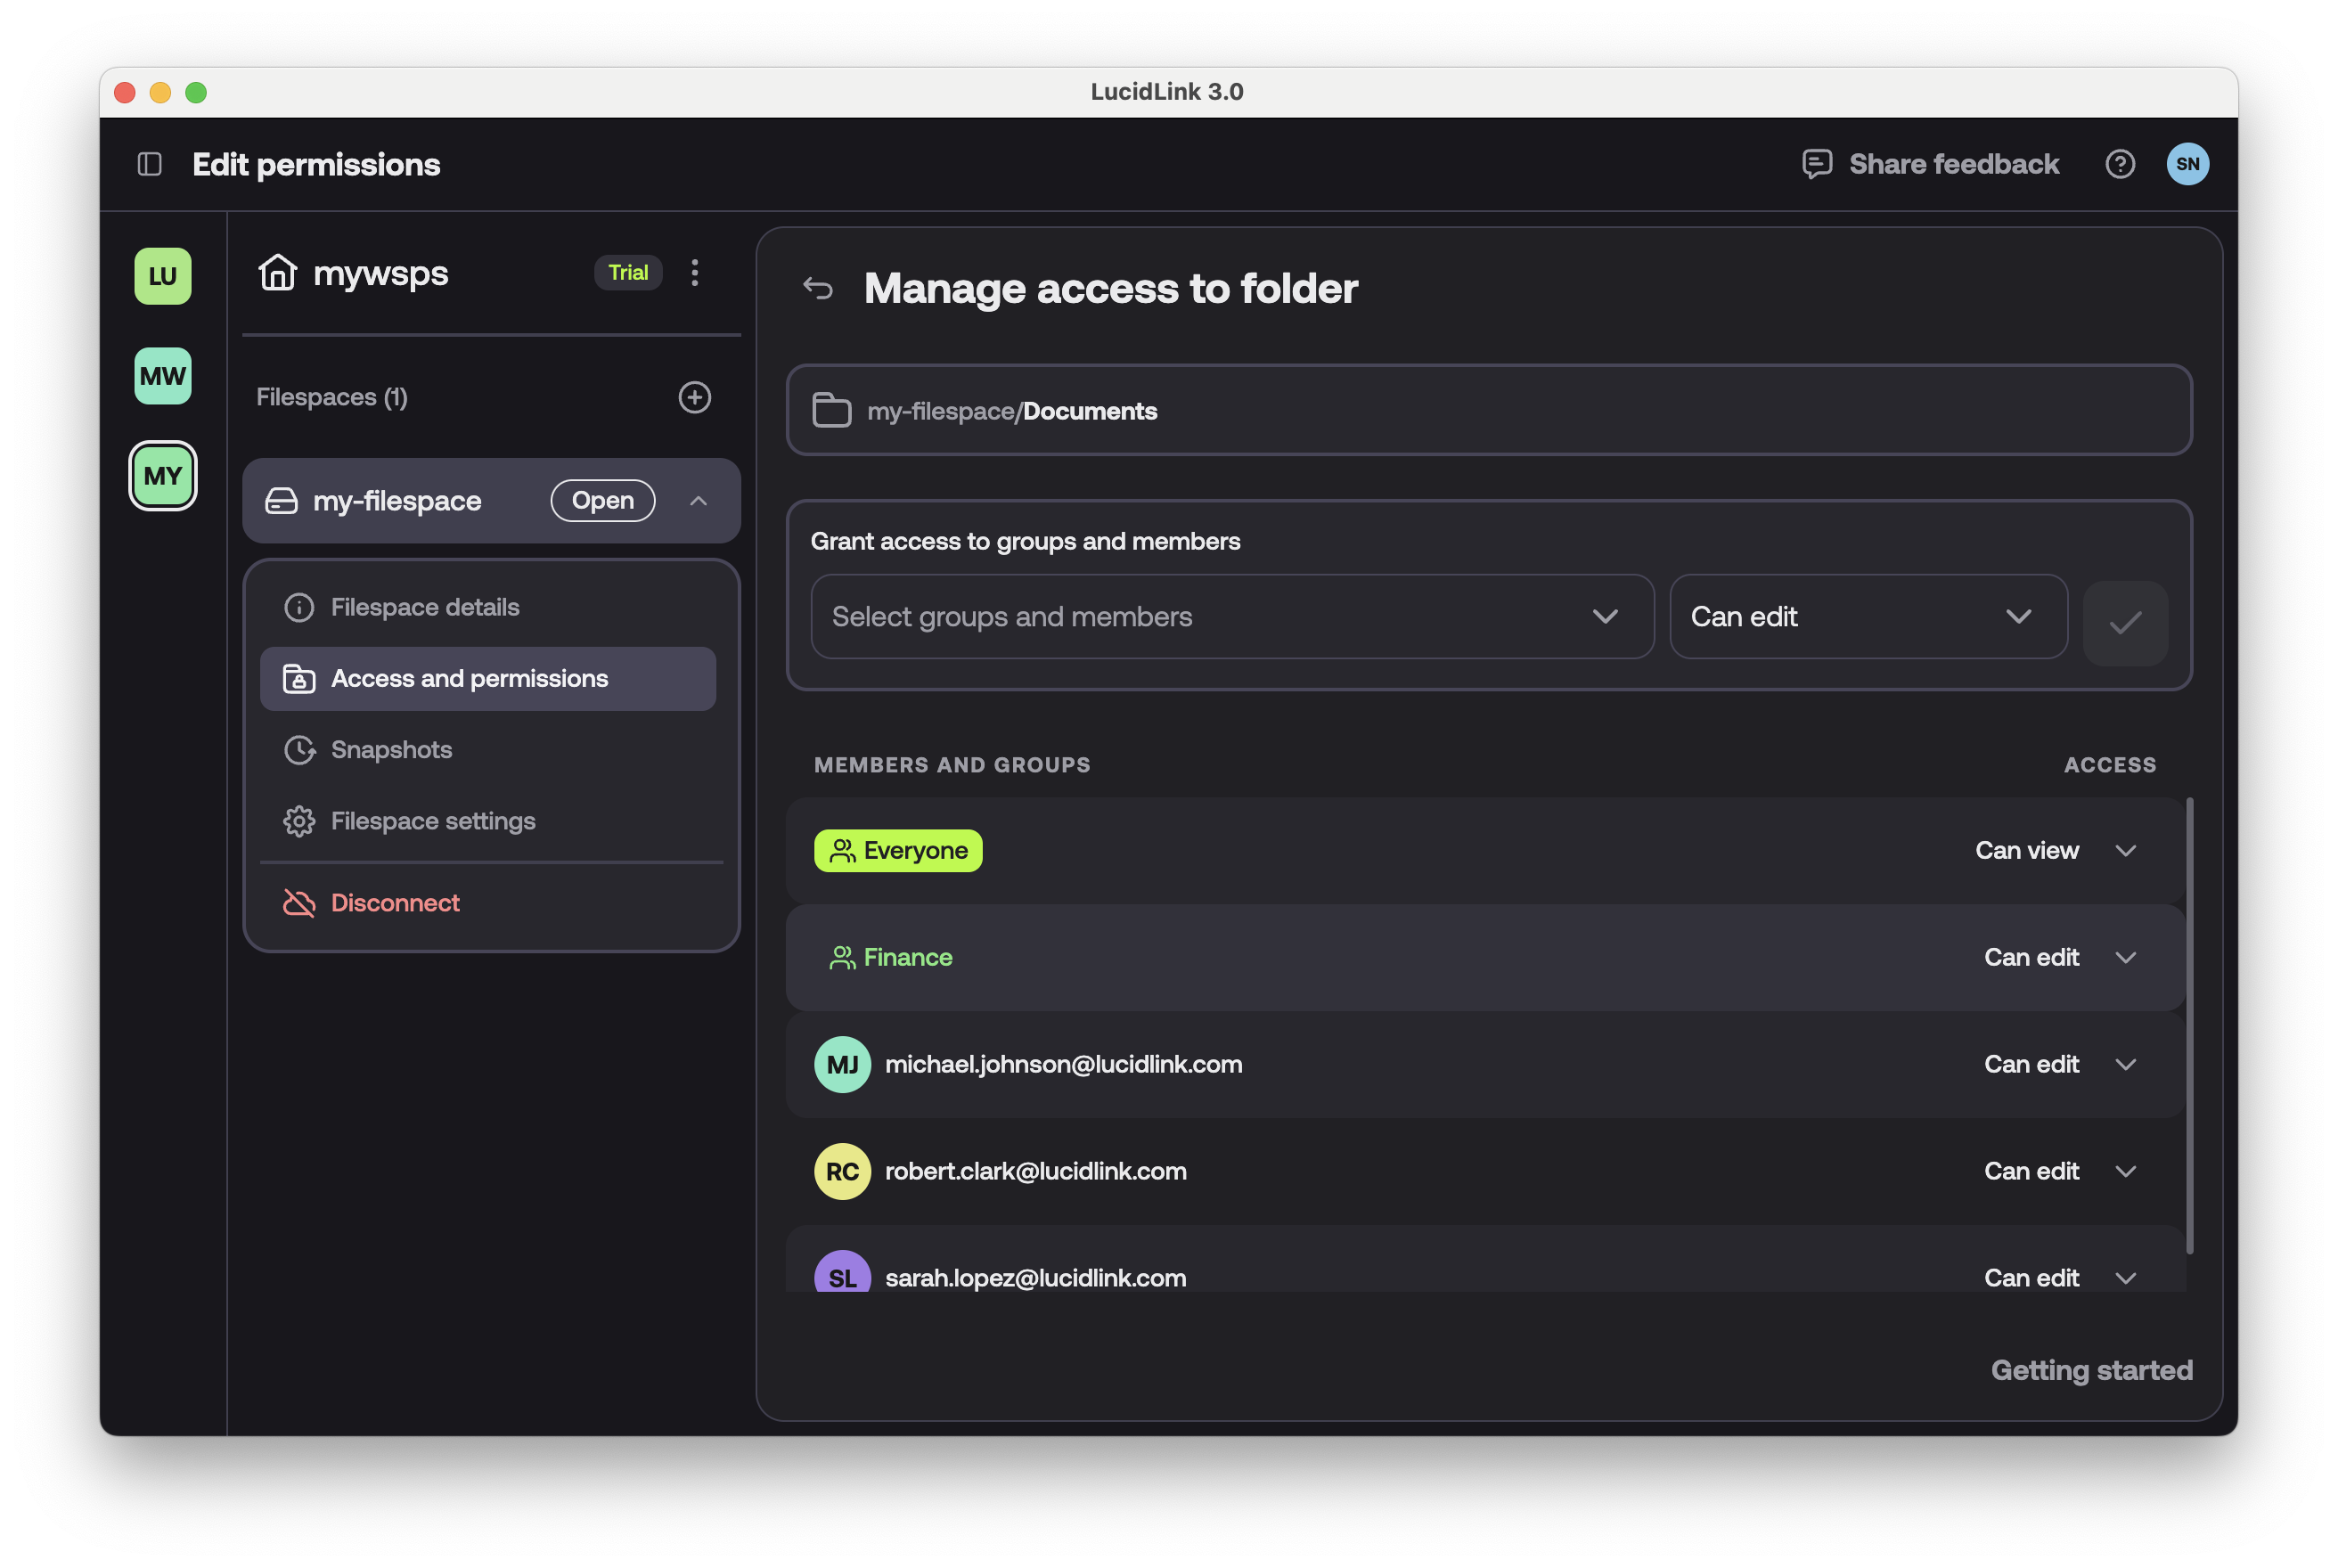Change Everyone access from Can view
Image resolution: width=2338 pixels, height=1568 pixels.
click(2056, 851)
